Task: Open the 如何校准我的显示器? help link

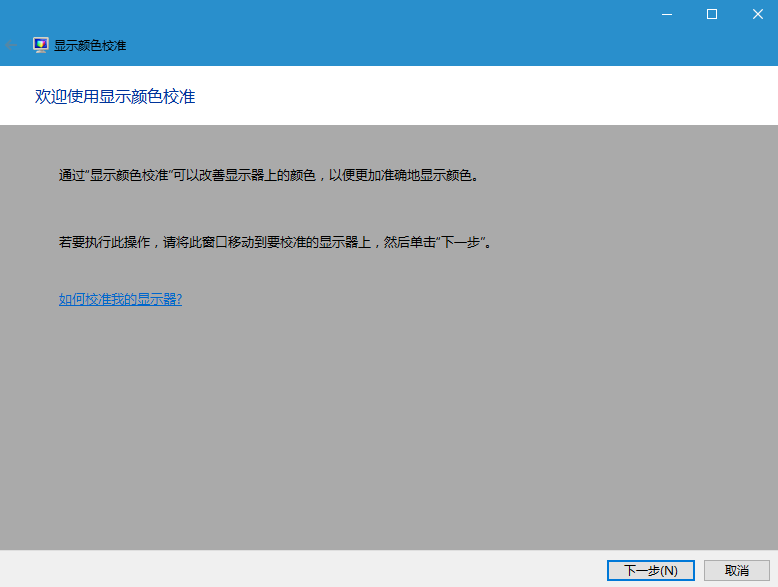Action: pos(120,299)
